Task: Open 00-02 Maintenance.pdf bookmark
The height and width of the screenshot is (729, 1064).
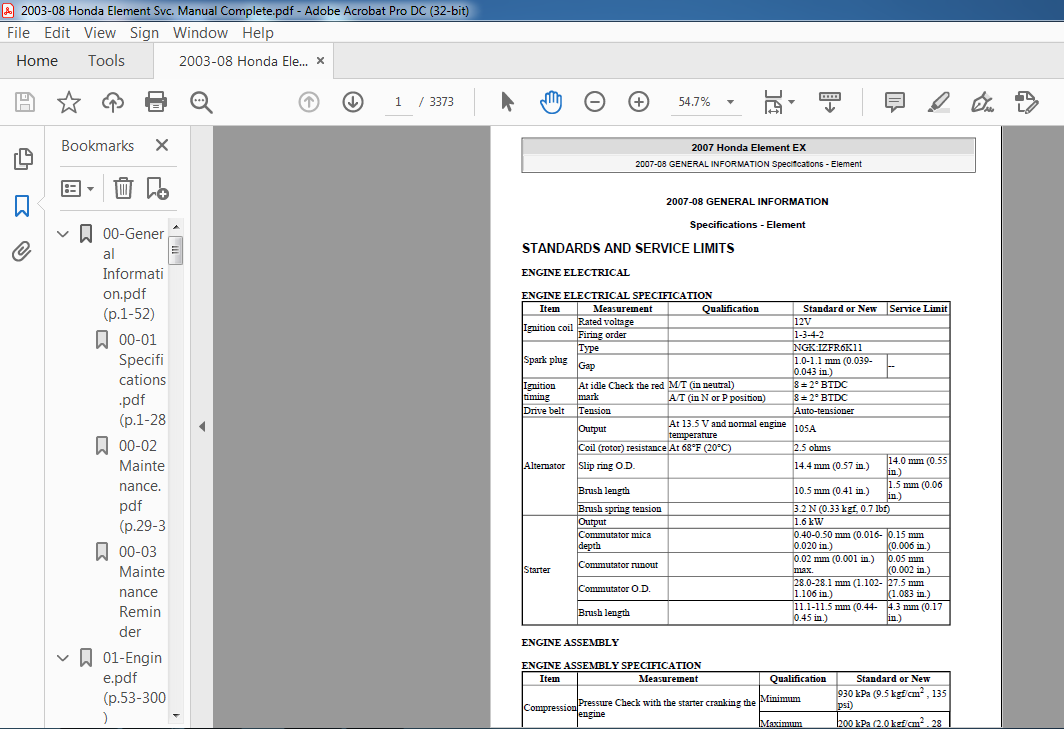Action: point(142,485)
